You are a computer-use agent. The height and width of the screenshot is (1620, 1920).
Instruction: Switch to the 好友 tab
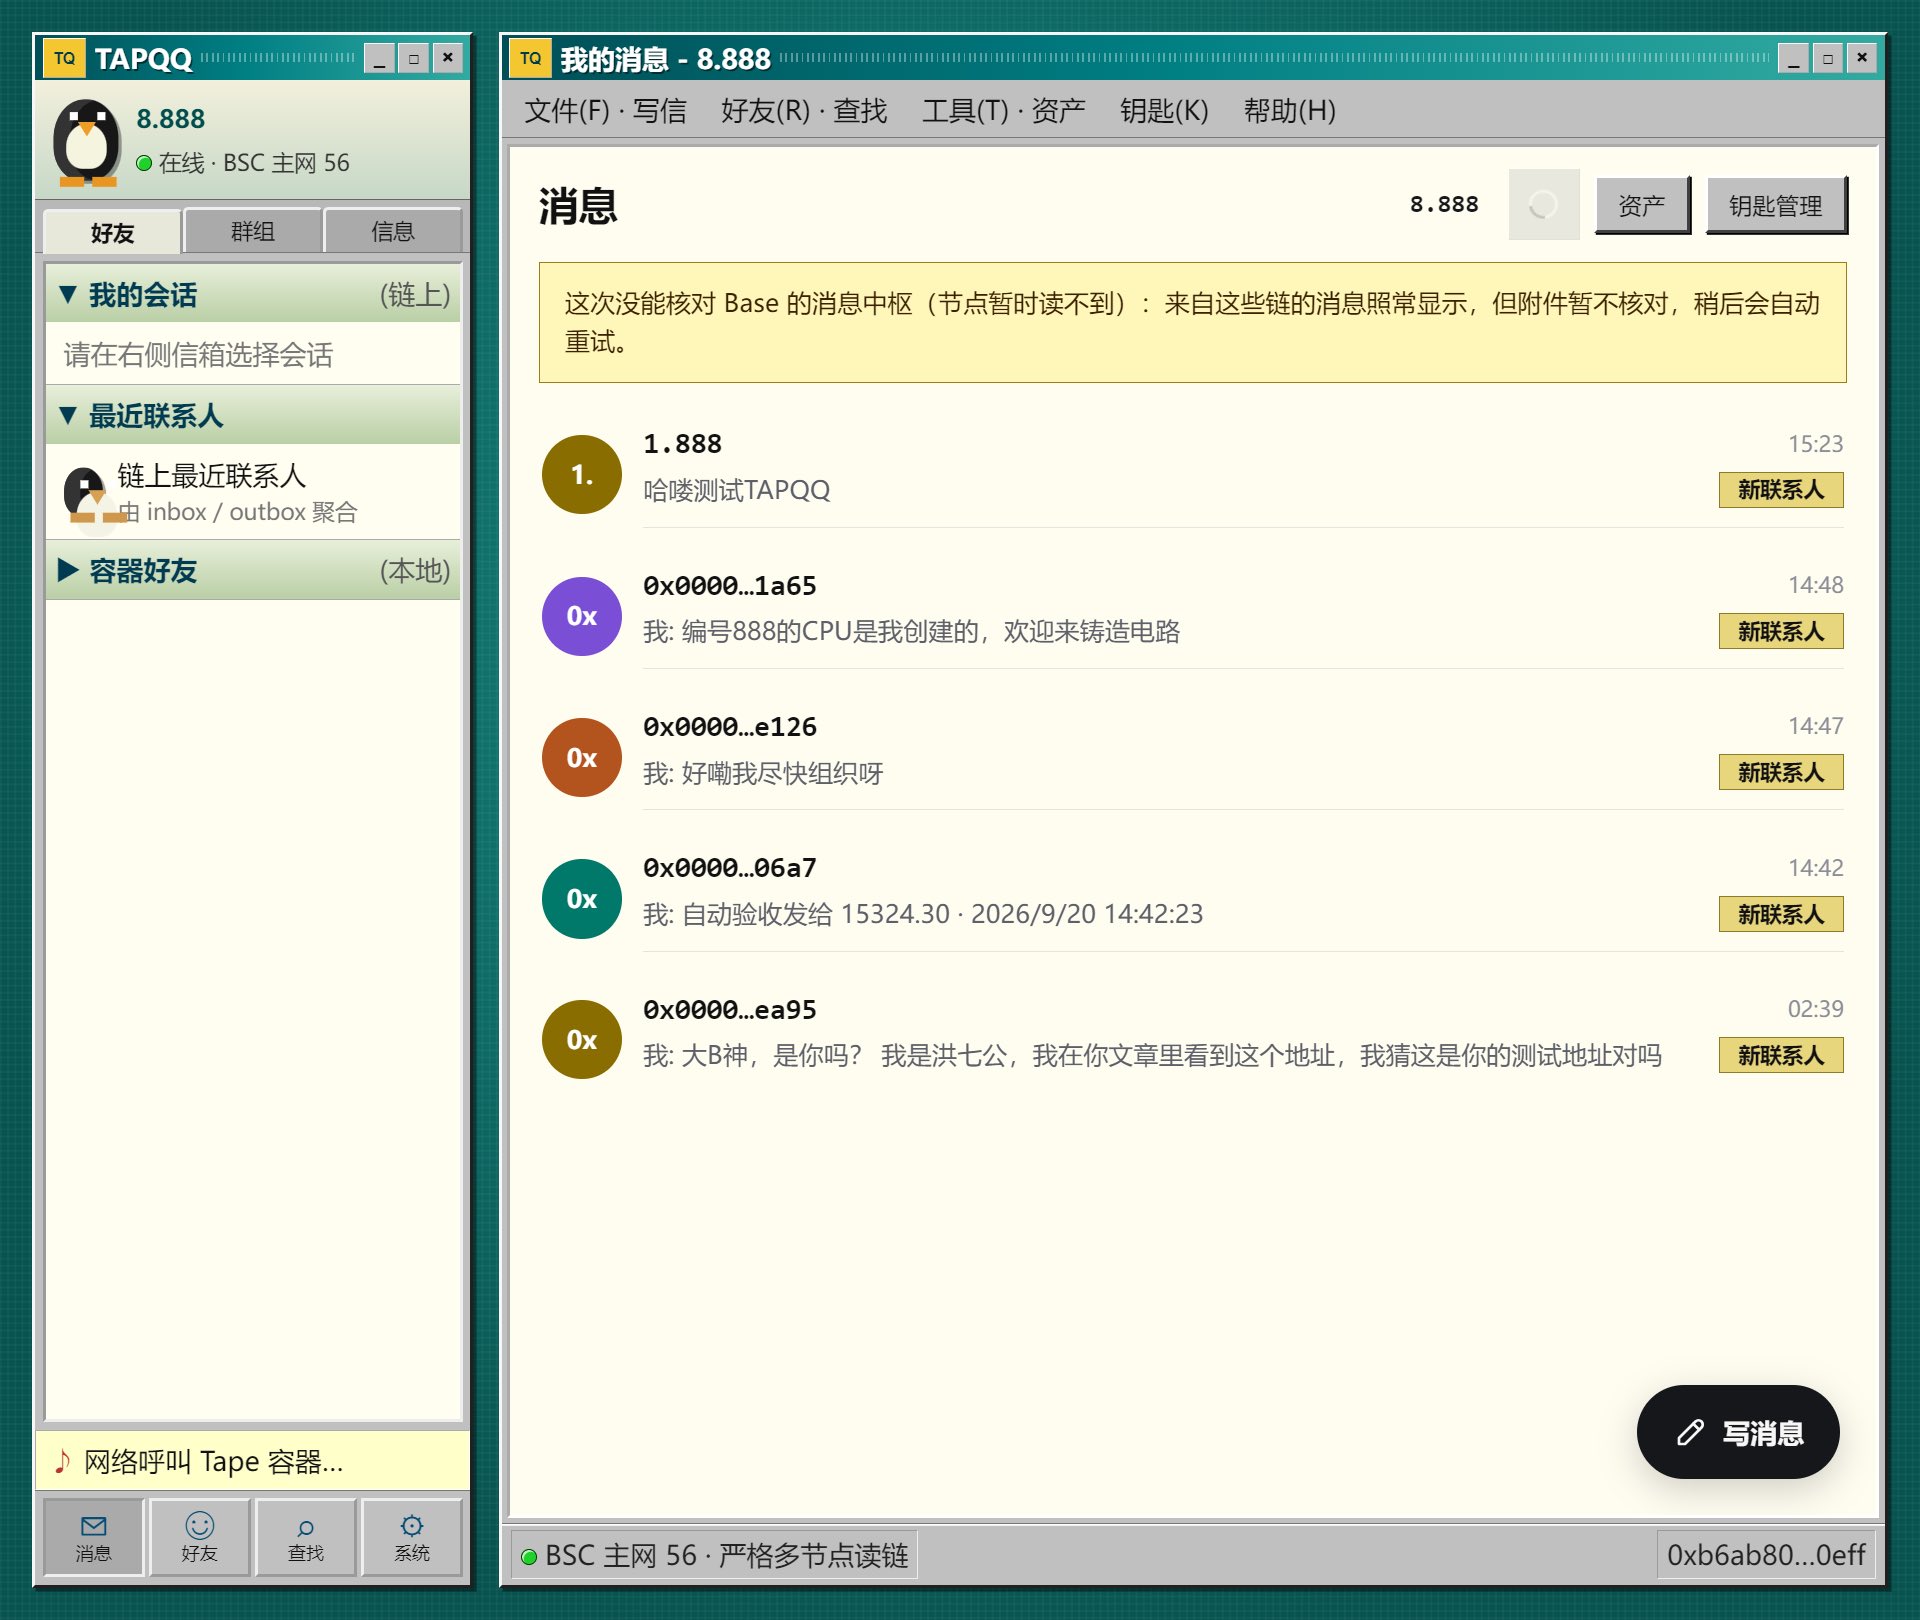pyautogui.click(x=112, y=232)
